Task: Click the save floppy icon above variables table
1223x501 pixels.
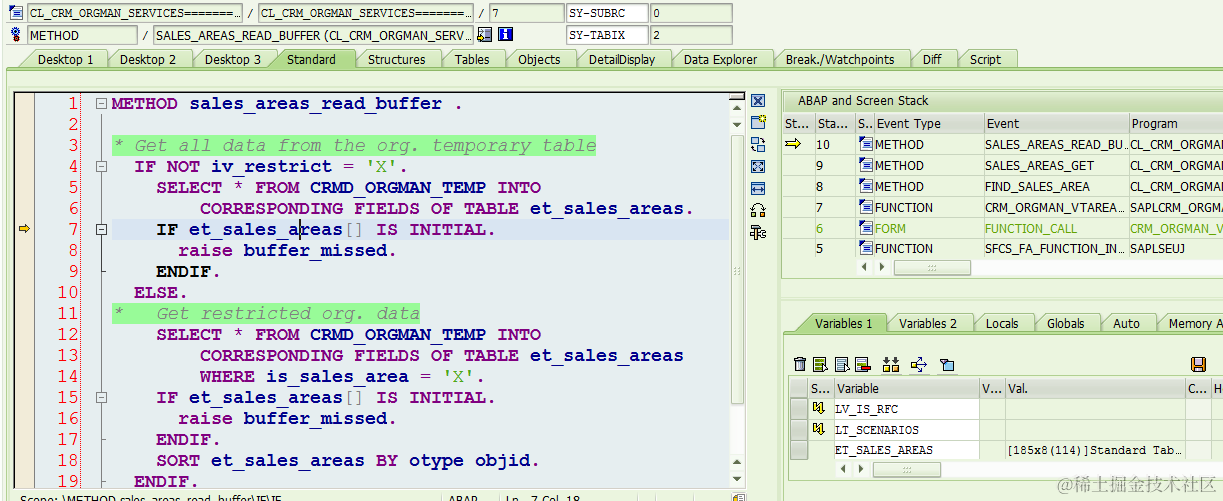Action: 1199,365
